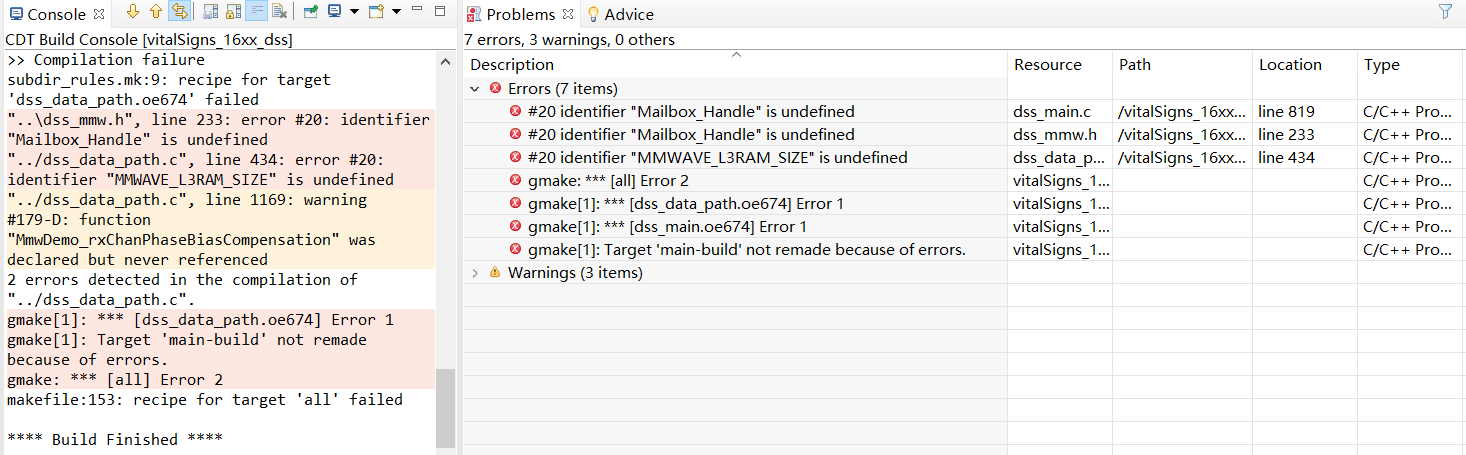This screenshot has width=1466, height=455.
Task: Toggle Scroll Lock in the console
Action: 233,12
